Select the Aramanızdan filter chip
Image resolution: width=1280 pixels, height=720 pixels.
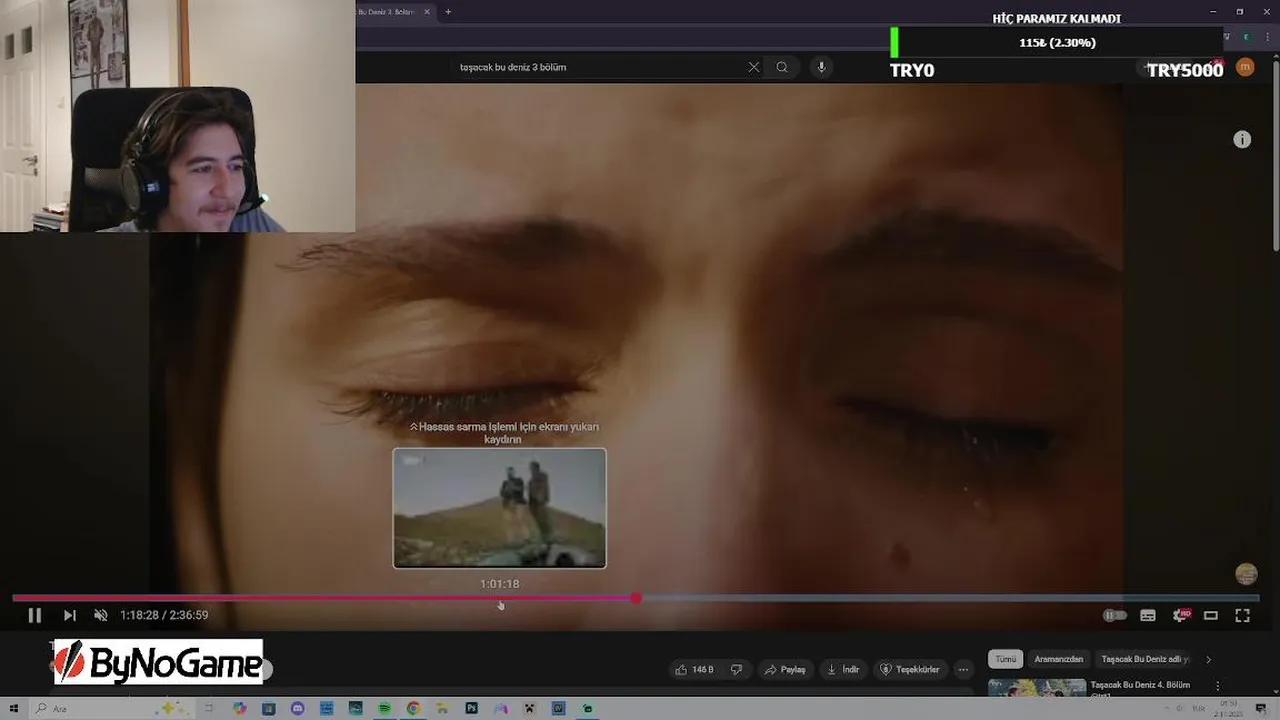[1058, 659]
